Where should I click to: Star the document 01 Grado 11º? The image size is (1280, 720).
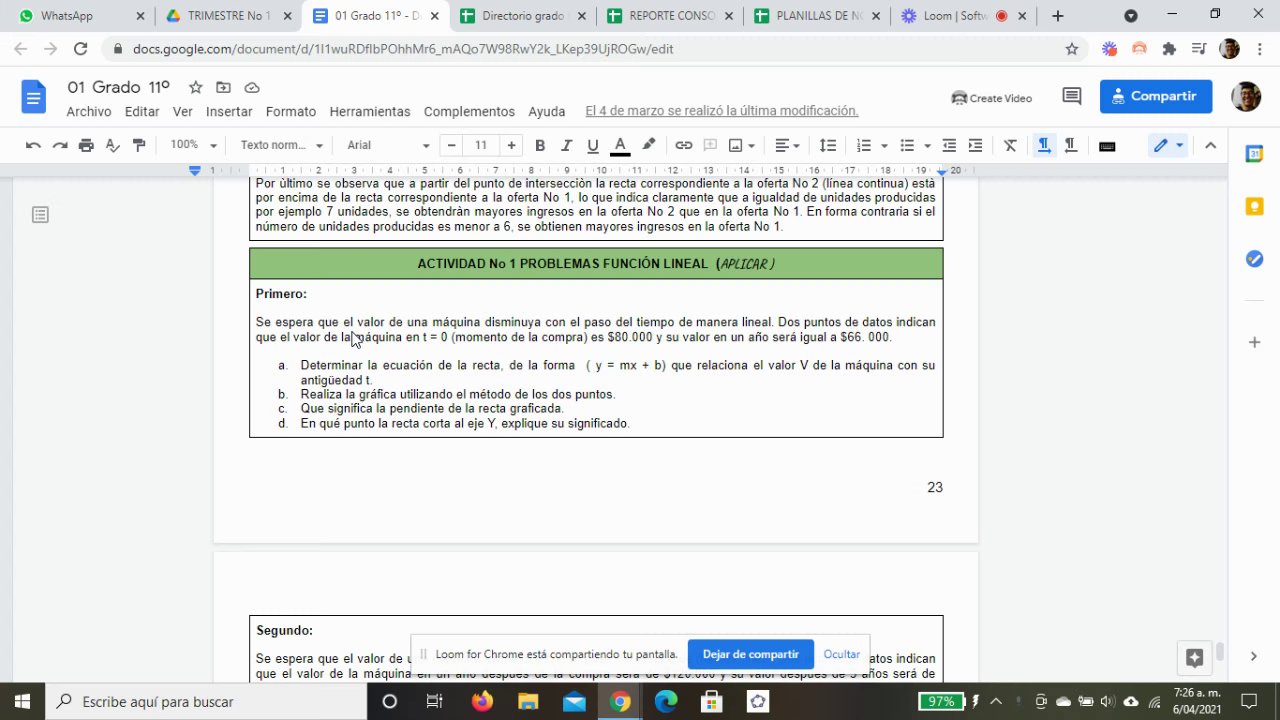196,88
